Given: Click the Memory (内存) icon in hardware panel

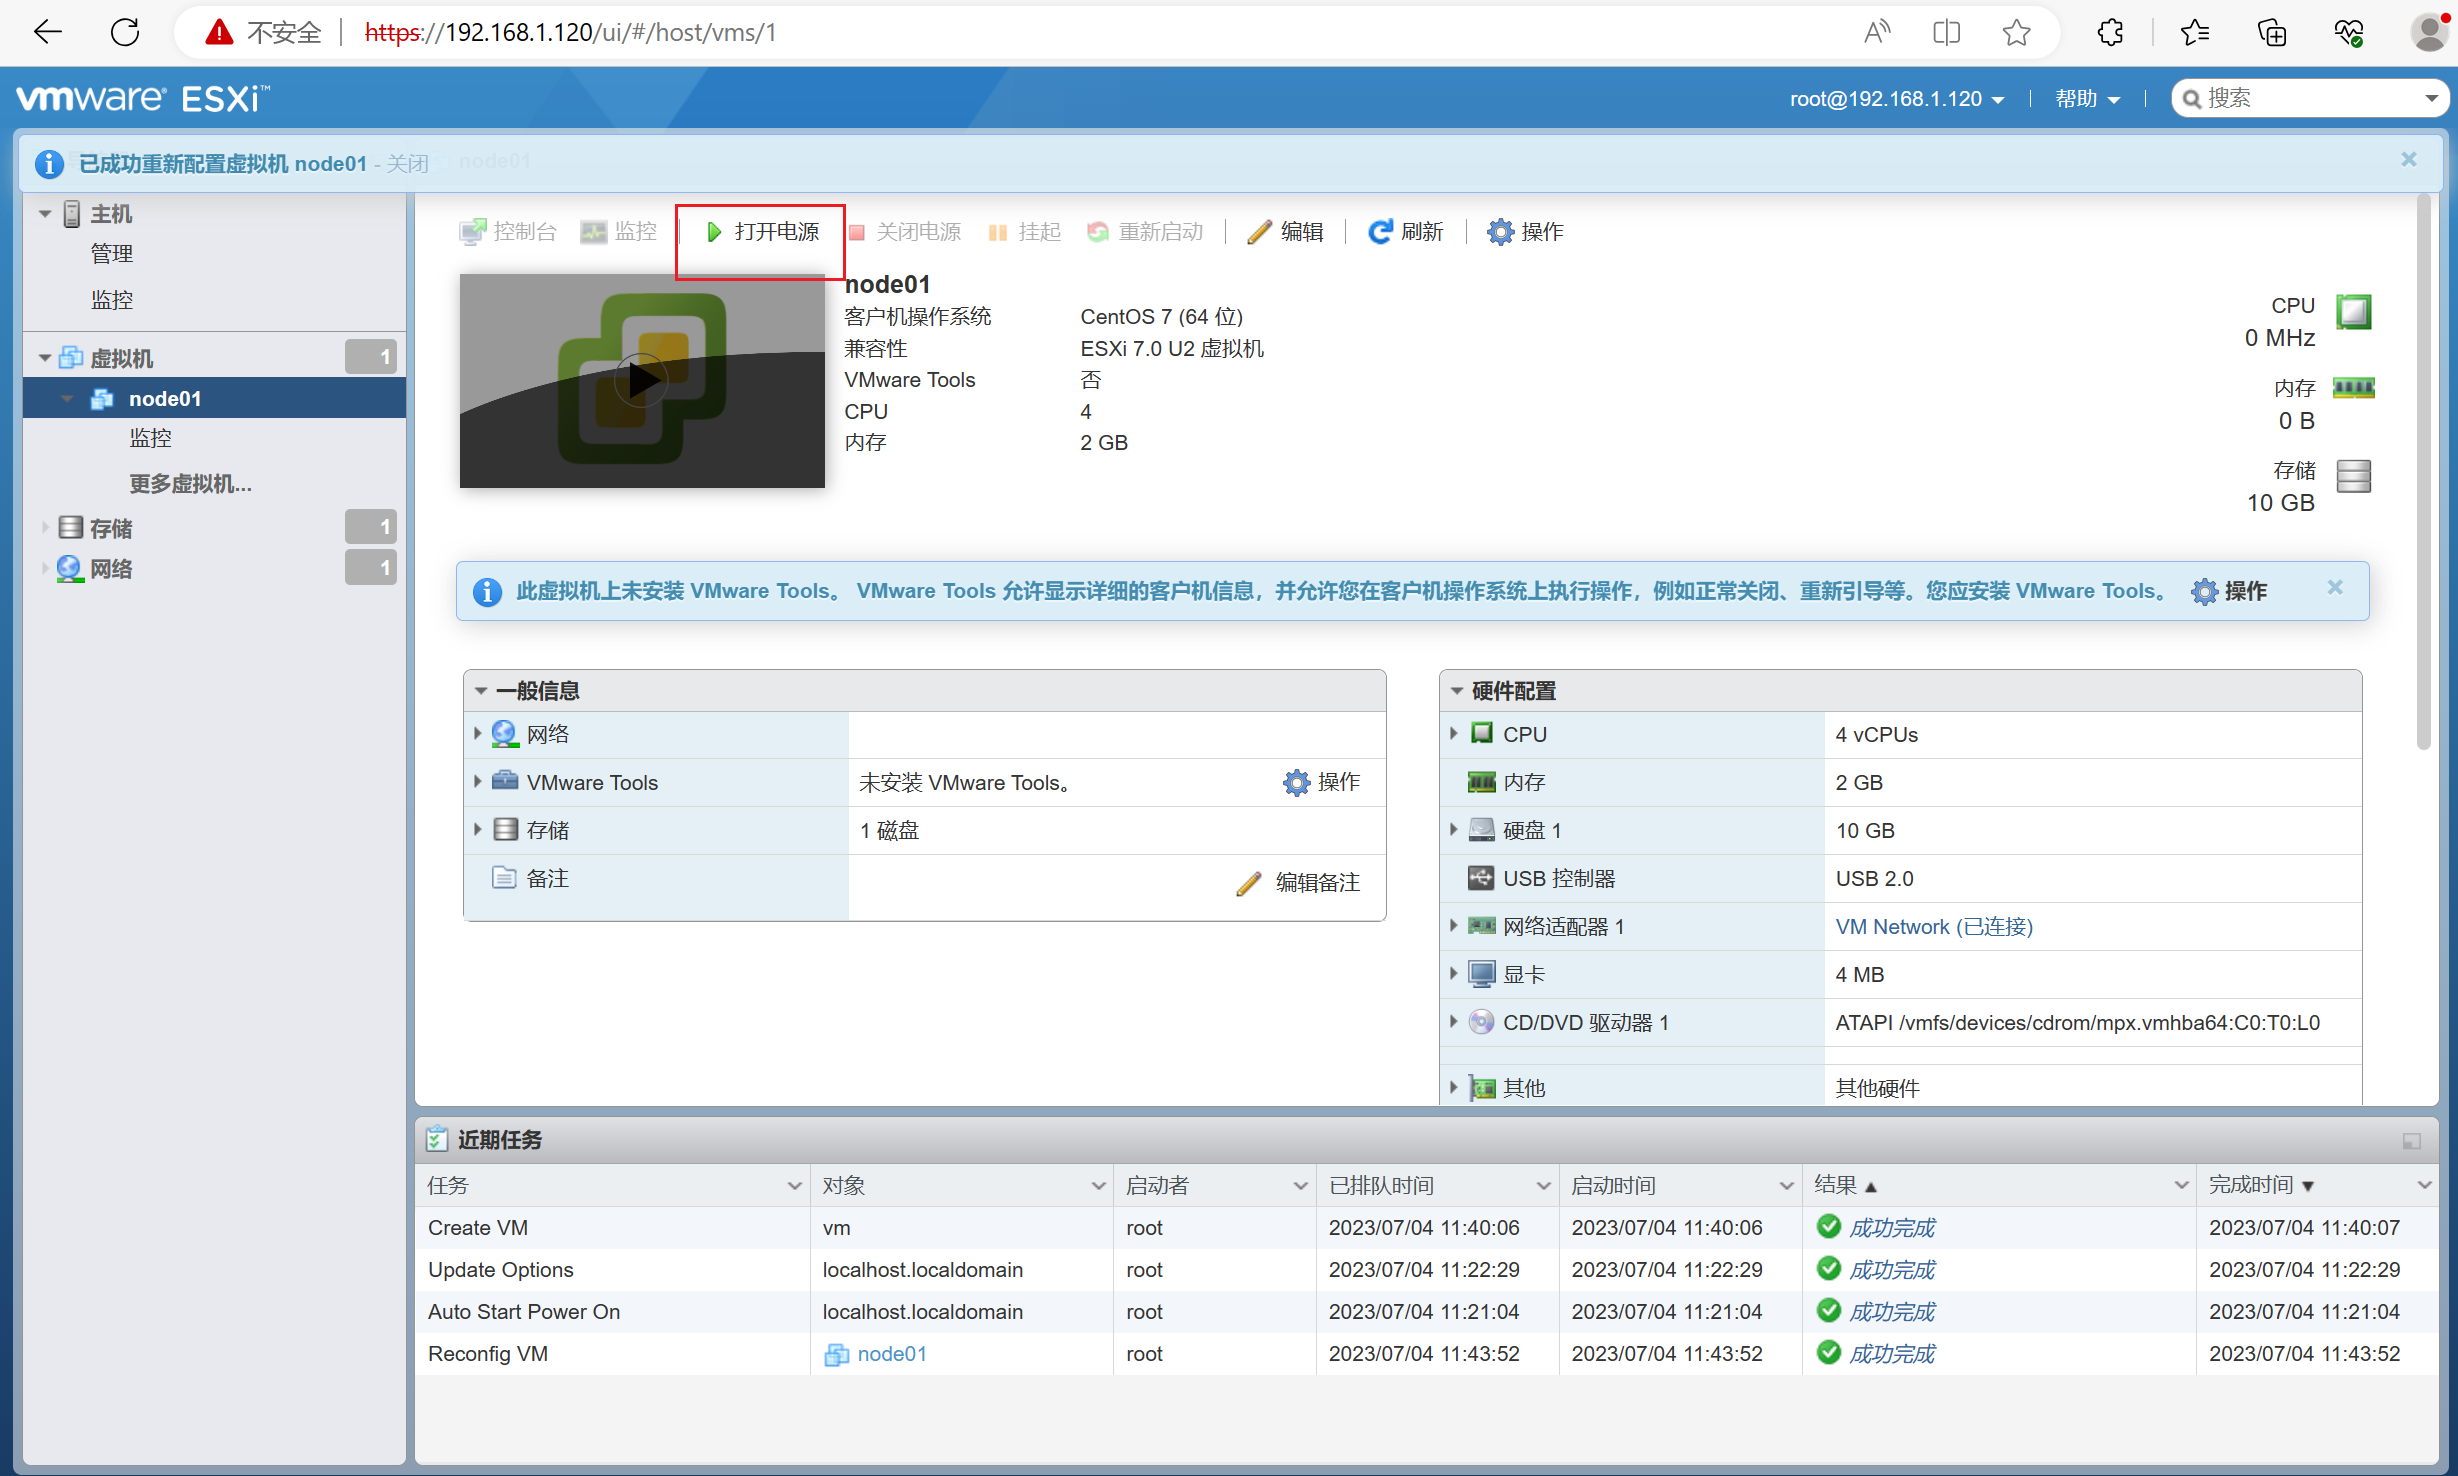Looking at the screenshot, I should pos(1481,782).
